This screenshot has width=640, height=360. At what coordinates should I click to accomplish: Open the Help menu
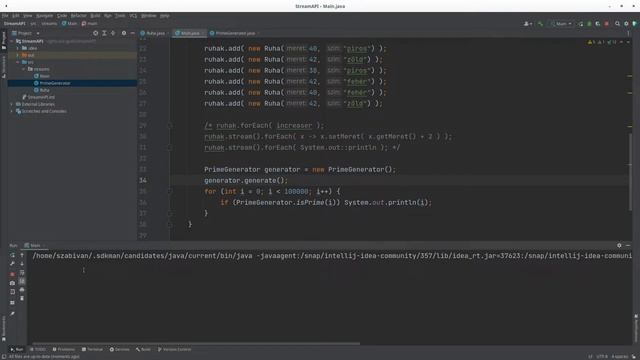[164, 16]
